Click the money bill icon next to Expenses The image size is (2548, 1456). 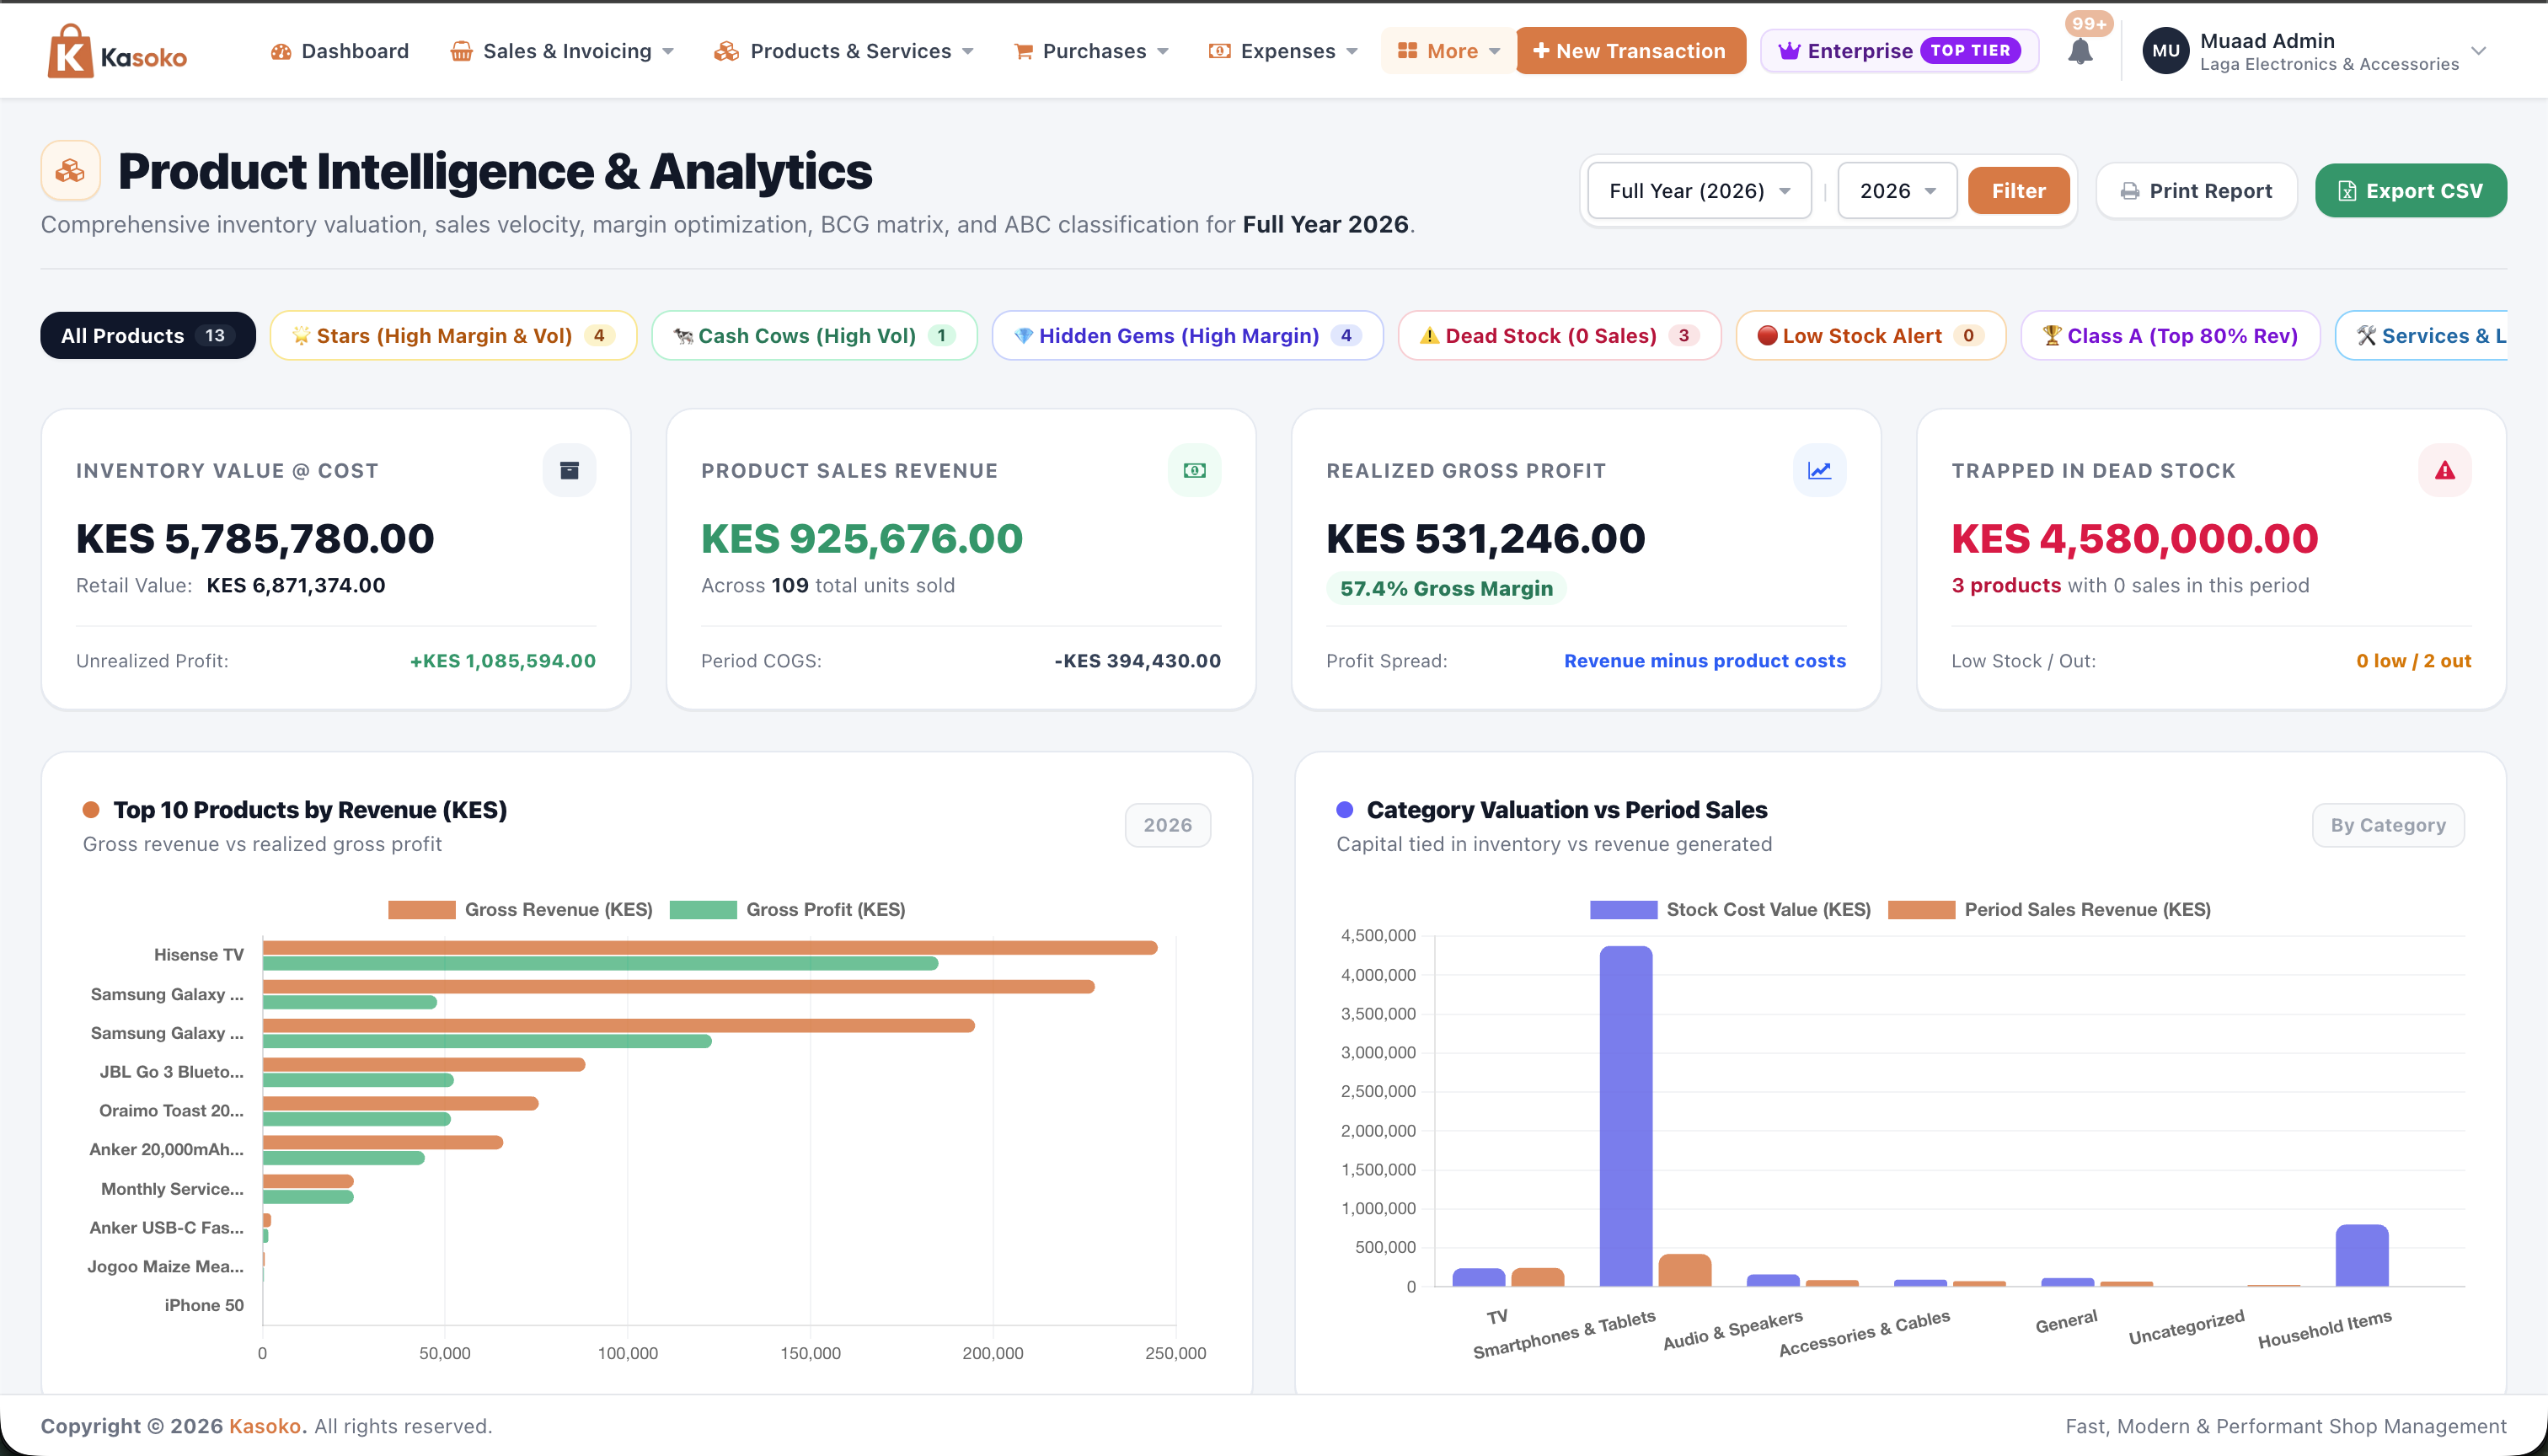click(x=1219, y=51)
